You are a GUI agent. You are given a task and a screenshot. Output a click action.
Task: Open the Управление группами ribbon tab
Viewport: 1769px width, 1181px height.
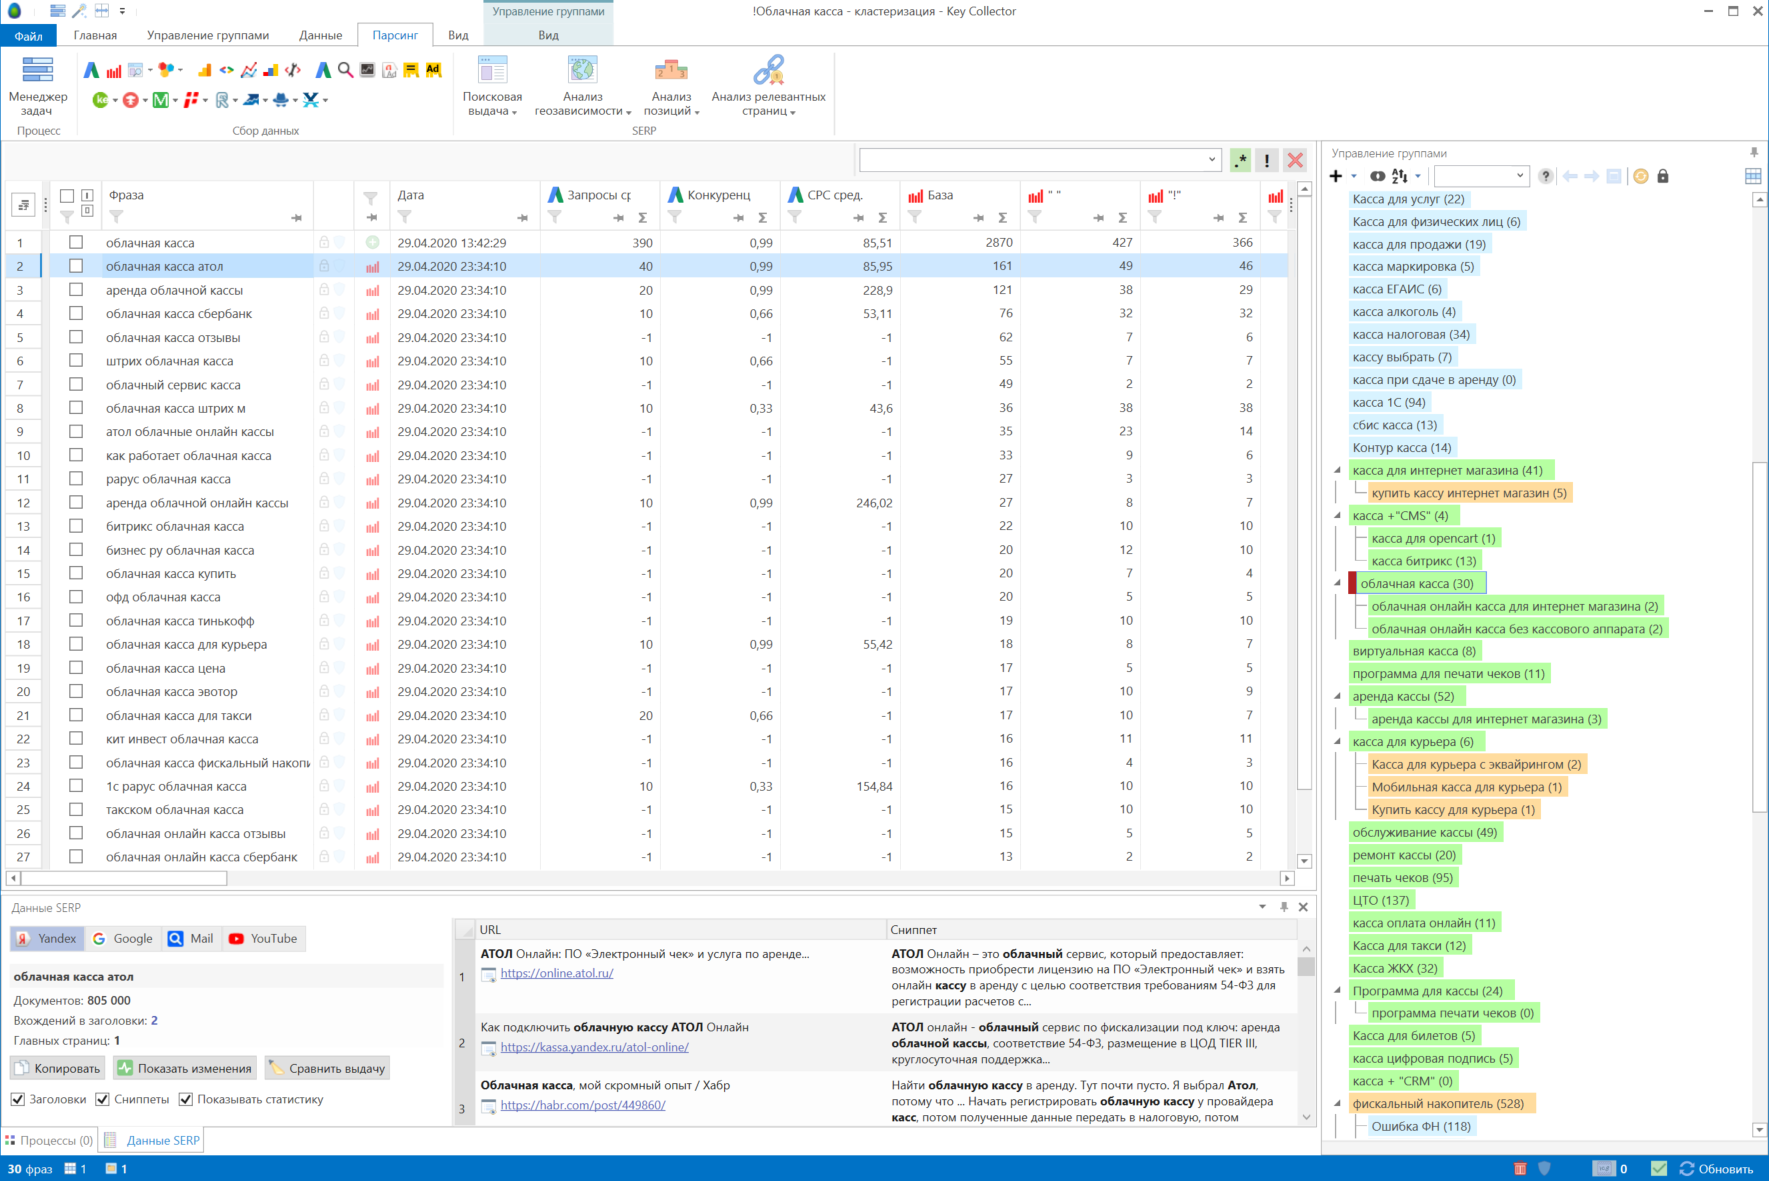[208, 35]
